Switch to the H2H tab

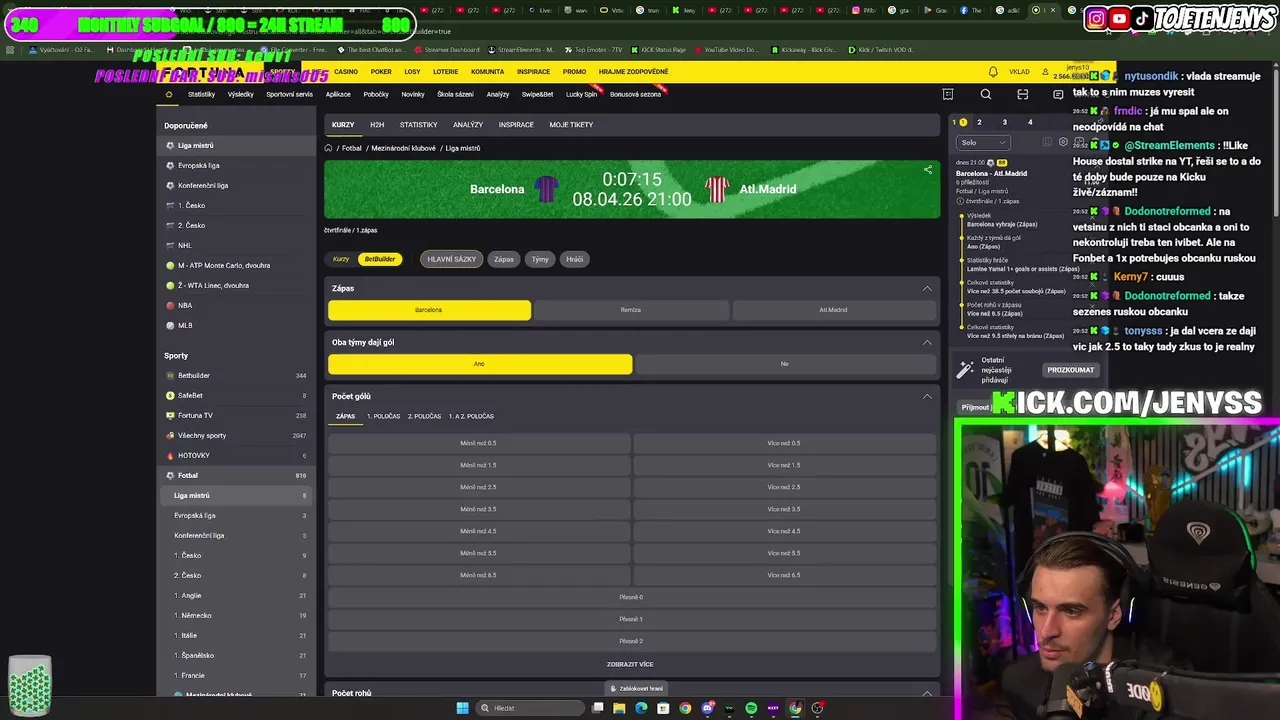[x=377, y=125]
